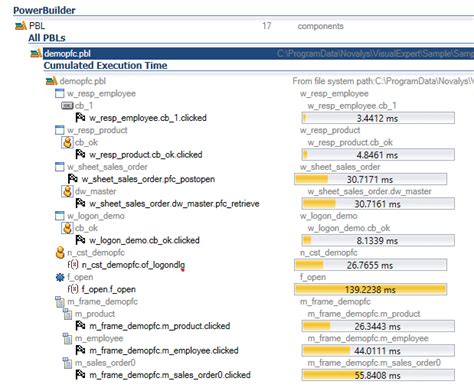Click the grey f_open tree label
Image resolution: width=474 pixels, height=391 pixels.
point(80,277)
